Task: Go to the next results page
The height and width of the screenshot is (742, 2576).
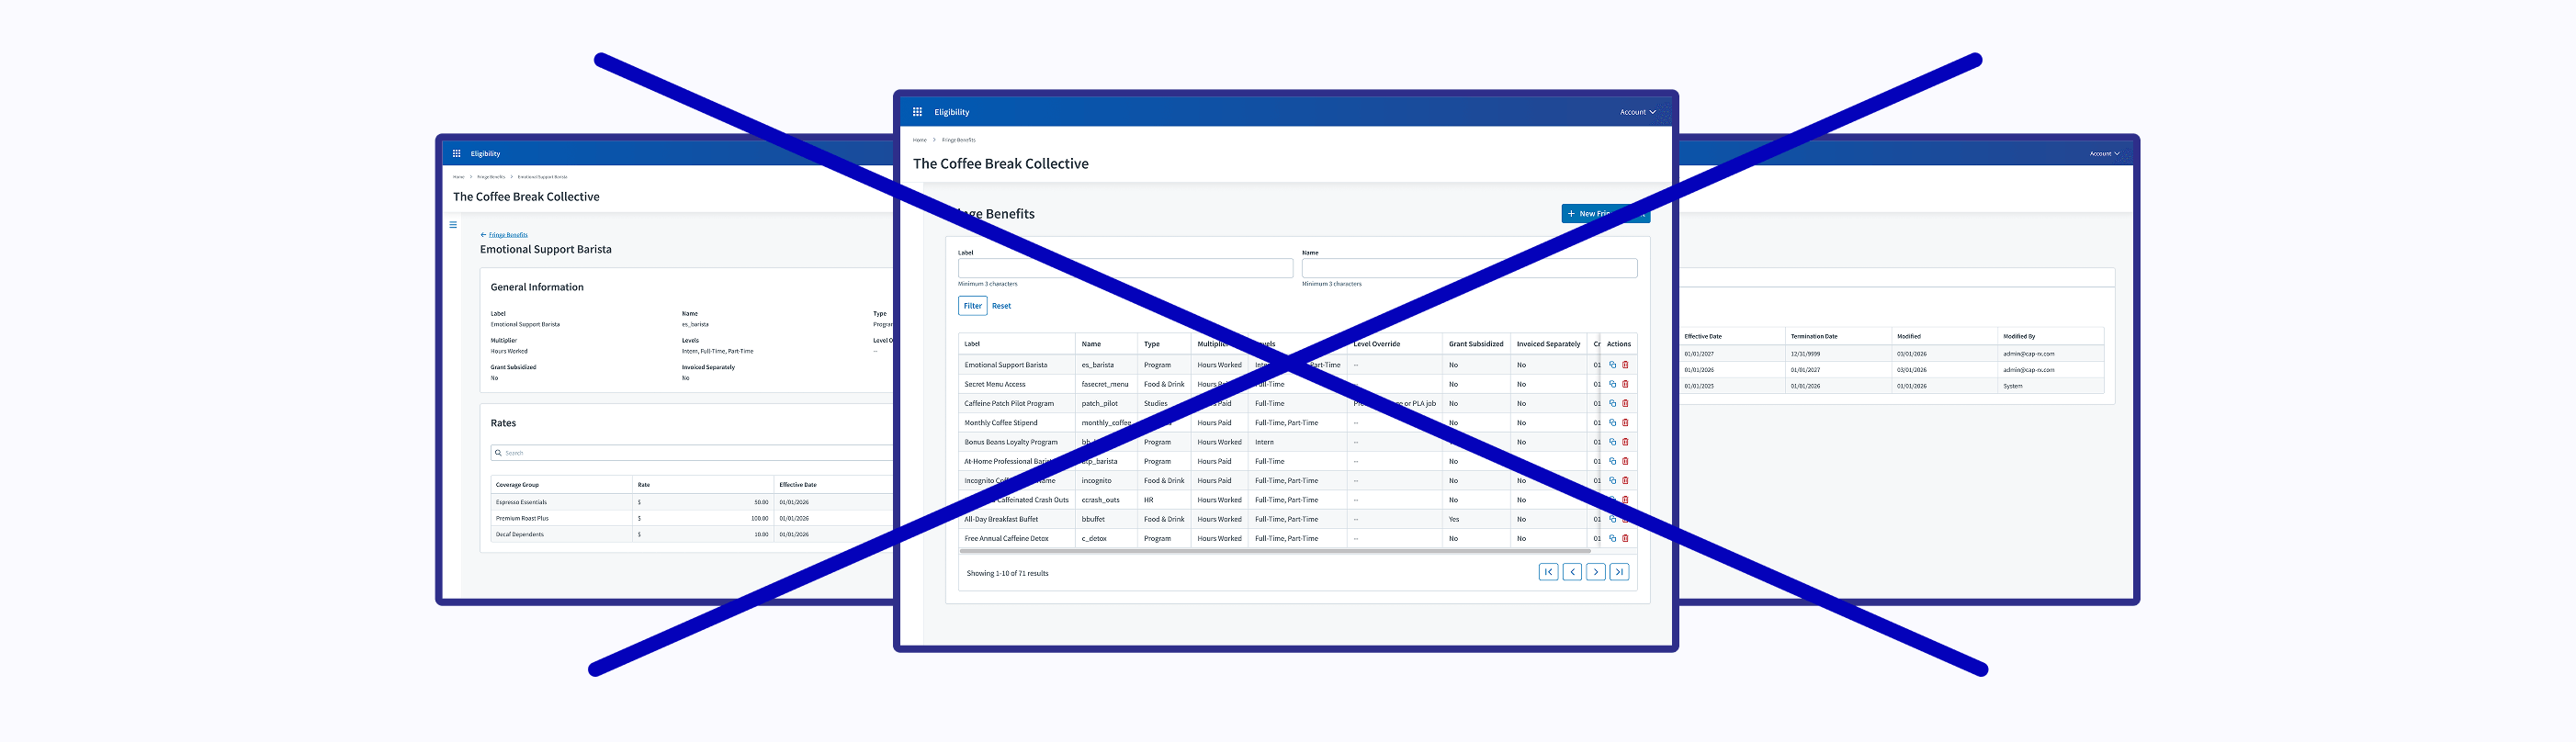Action: (1595, 572)
